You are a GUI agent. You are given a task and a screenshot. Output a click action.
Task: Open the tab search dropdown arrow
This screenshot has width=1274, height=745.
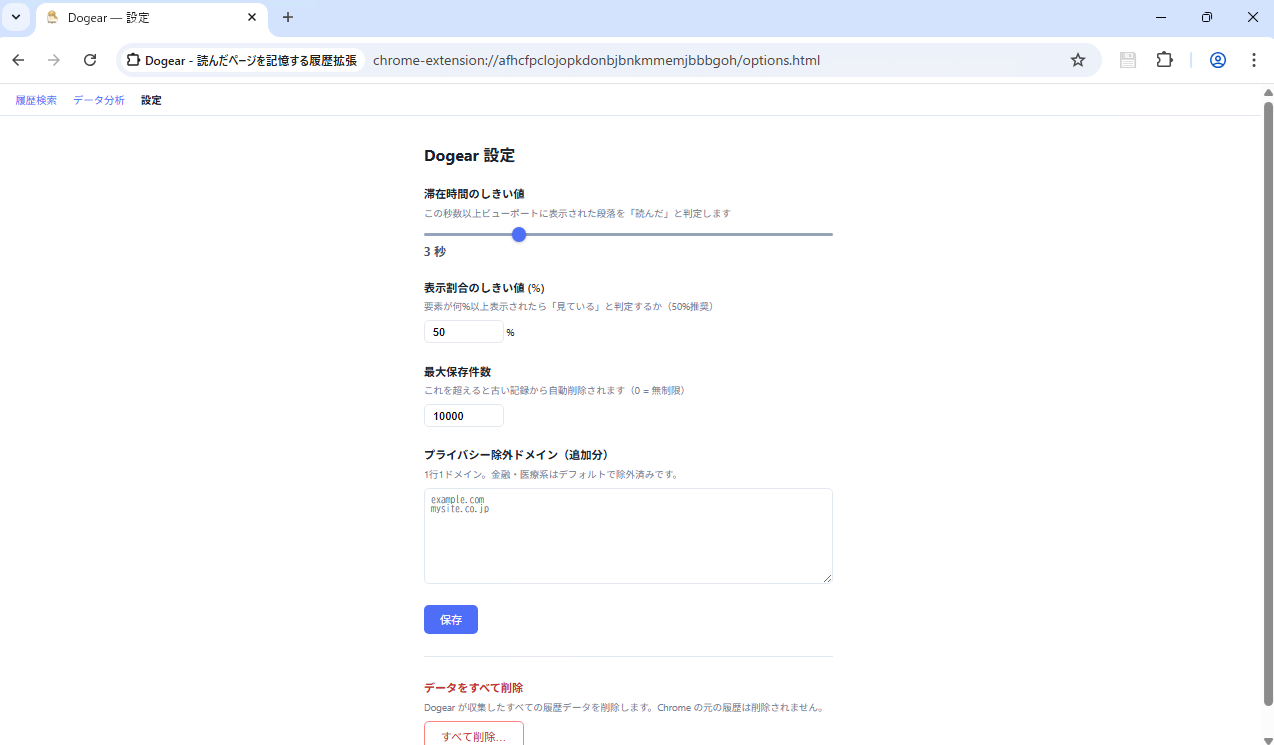point(16,17)
